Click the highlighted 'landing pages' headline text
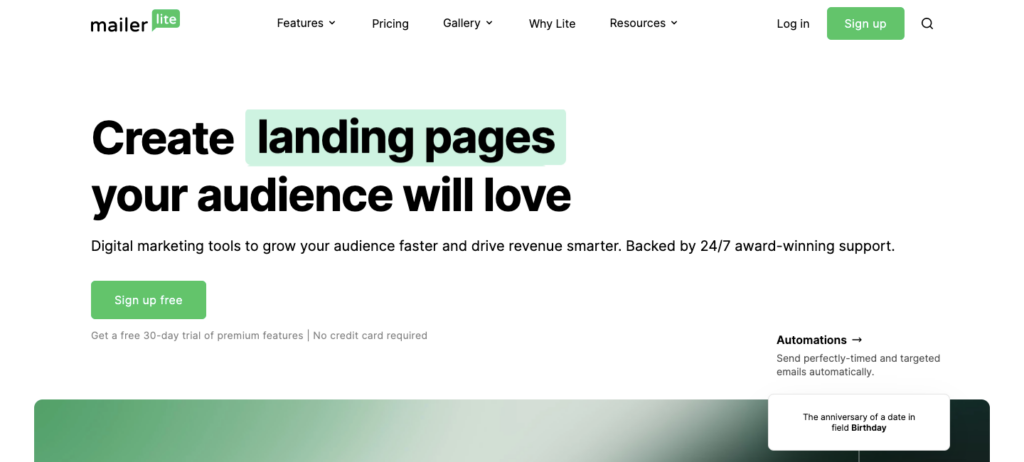 pyautogui.click(x=406, y=138)
